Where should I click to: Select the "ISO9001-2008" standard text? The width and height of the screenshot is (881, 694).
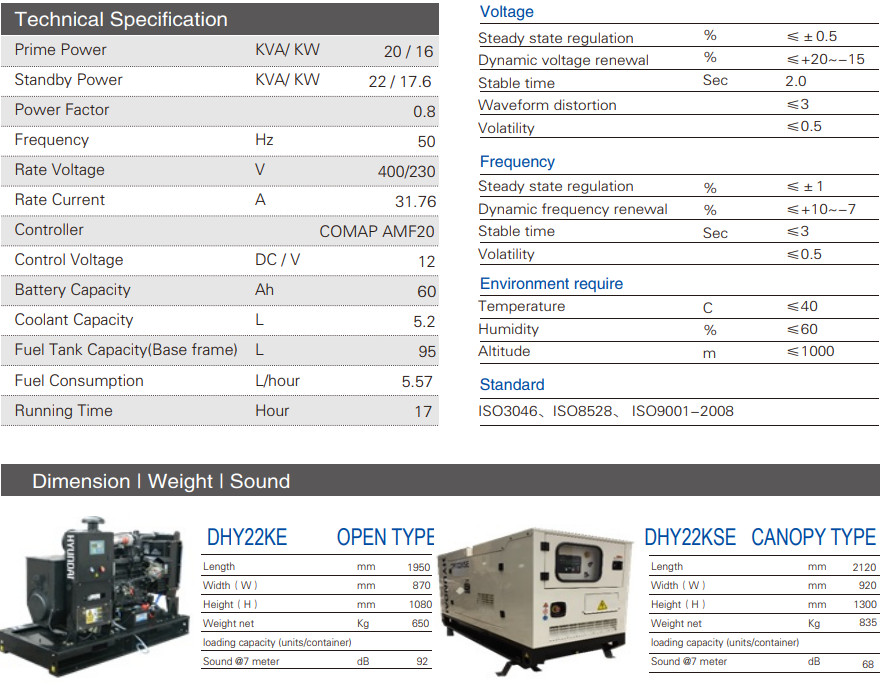[682, 411]
